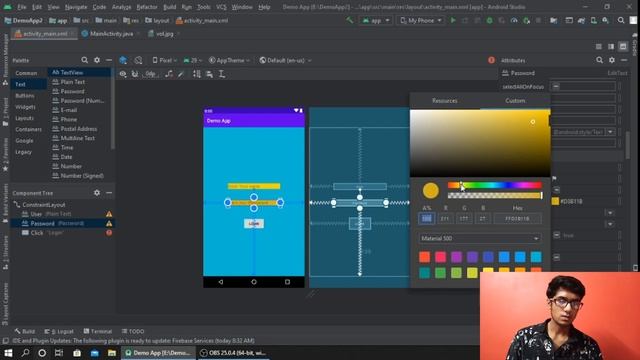Screen dimensions: 640x360
Task: Select ConstraintLayout in Component Tree
Action: [x=43, y=204]
